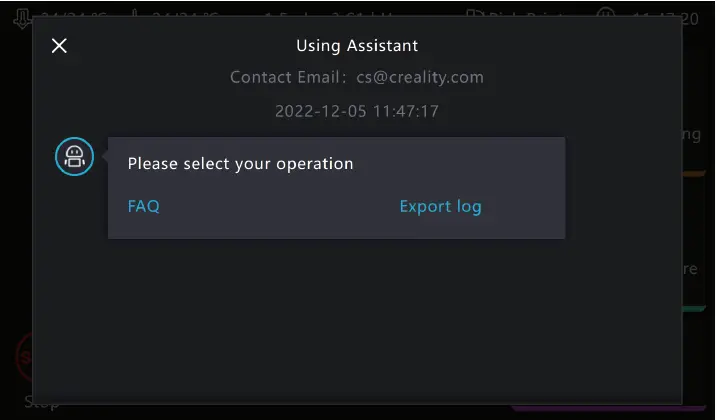Click the 'Please select your operation' message
720x420 pixels.
pyautogui.click(x=241, y=164)
